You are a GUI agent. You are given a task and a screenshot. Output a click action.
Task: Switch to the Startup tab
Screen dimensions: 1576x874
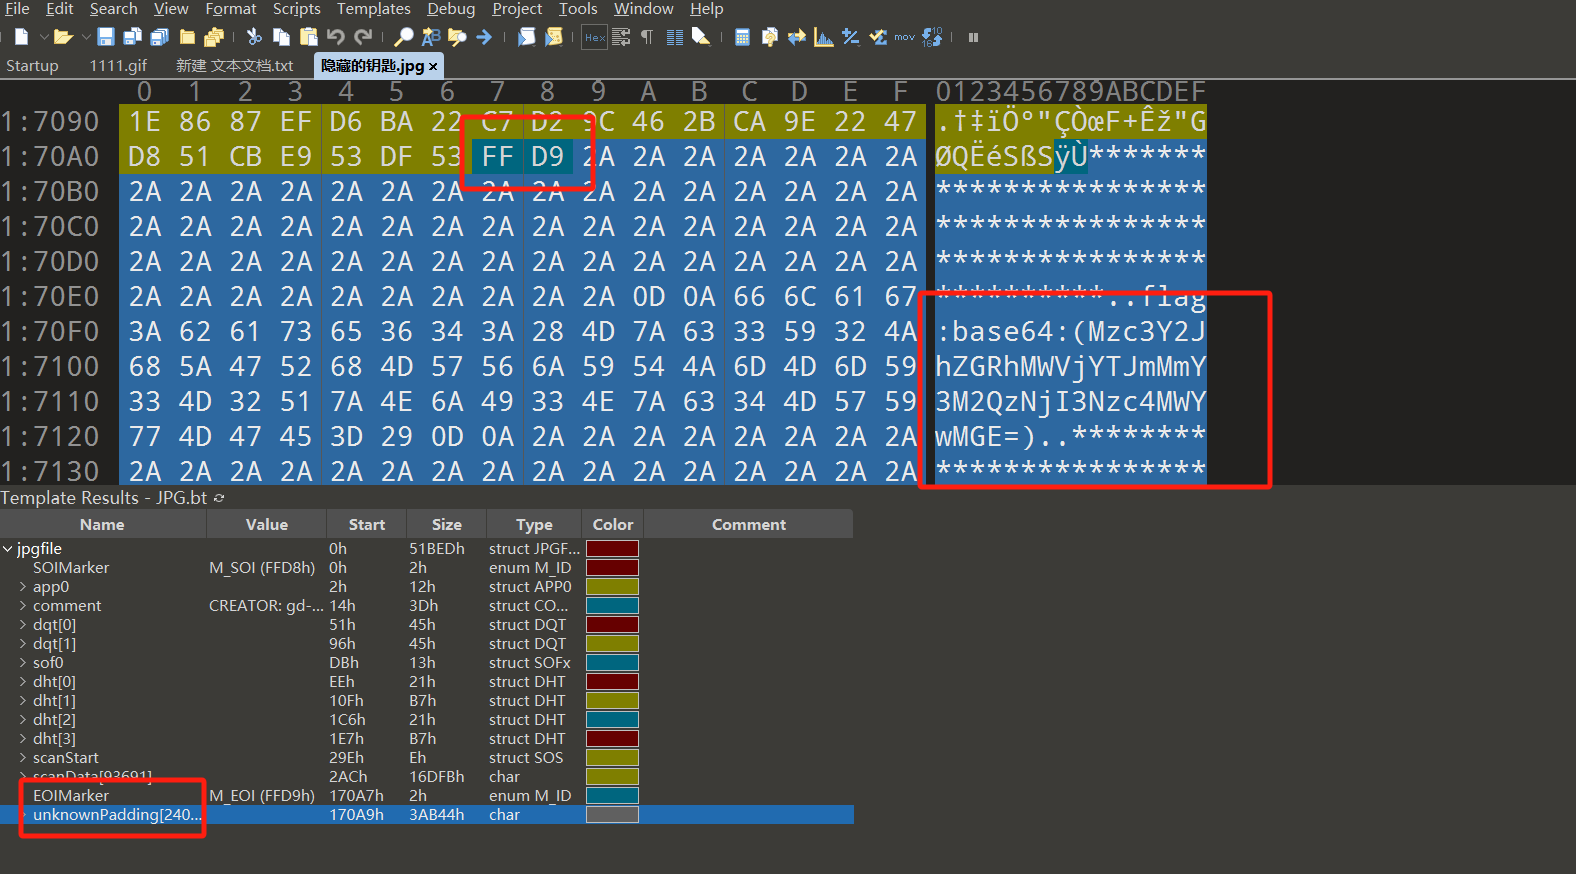tap(32, 66)
